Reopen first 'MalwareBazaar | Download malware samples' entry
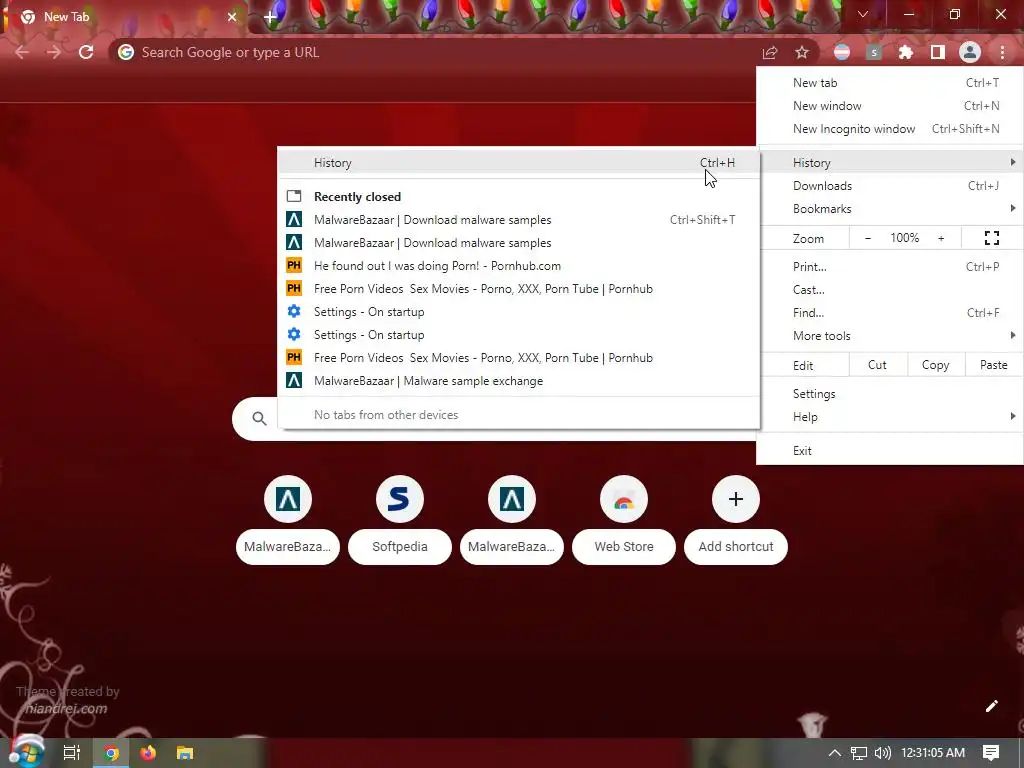The image size is (1024, 768). 519,220
